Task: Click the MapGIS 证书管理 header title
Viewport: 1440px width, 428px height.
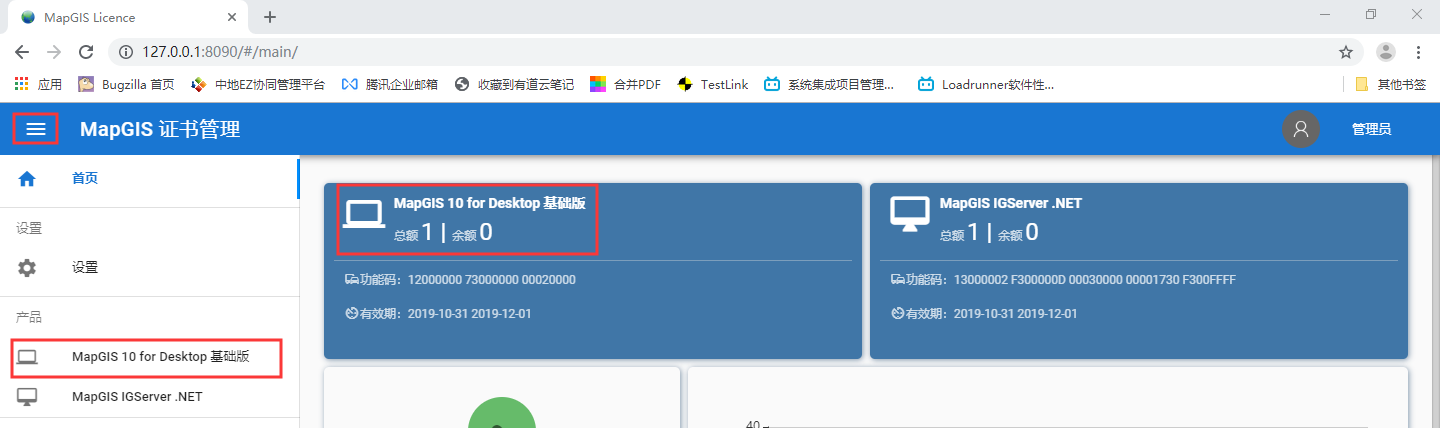Action: click(160, 129)
